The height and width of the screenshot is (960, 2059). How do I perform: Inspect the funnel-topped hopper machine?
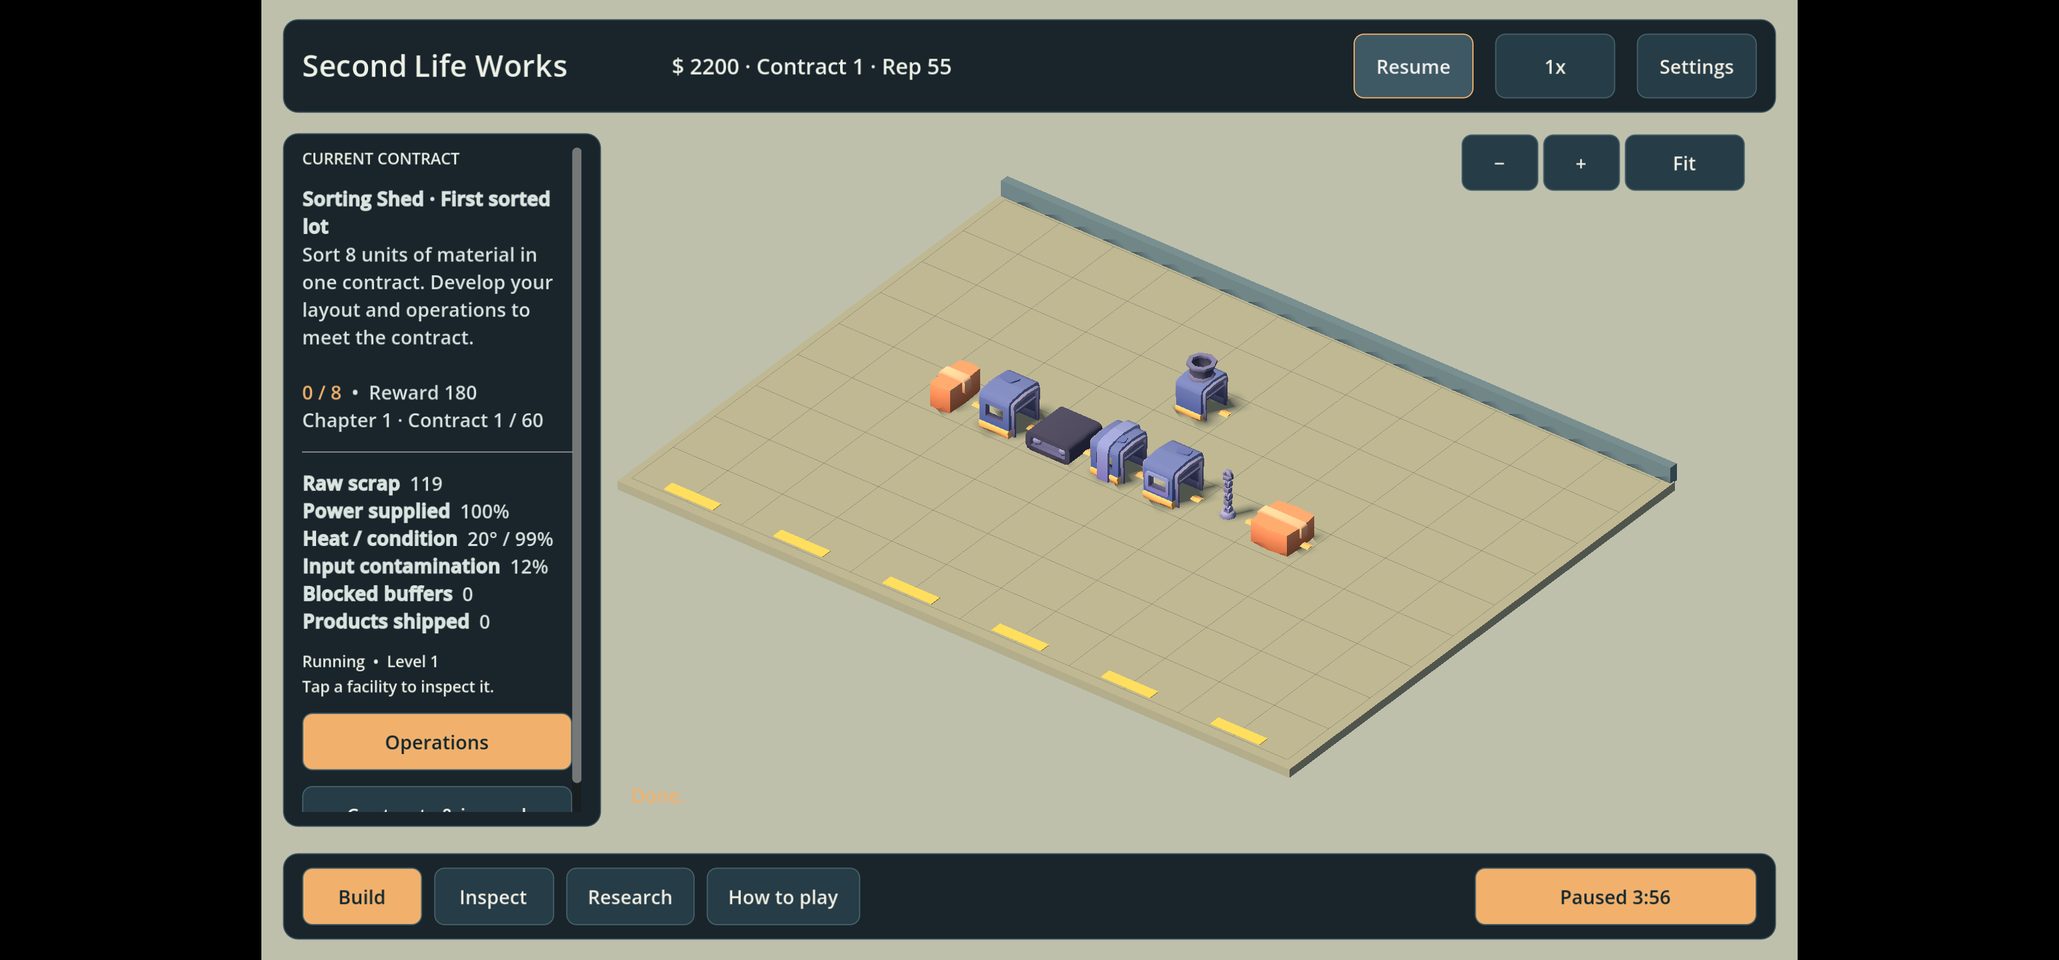coord(1202,386)
